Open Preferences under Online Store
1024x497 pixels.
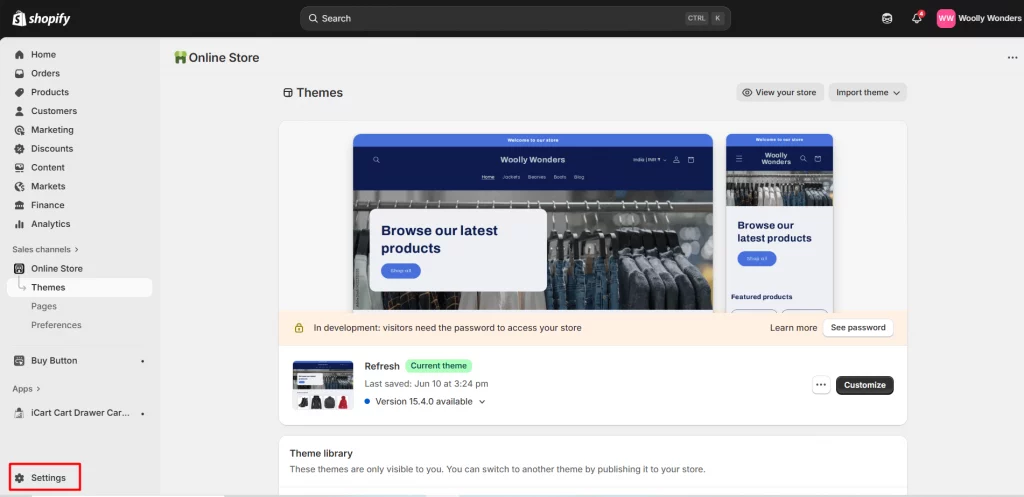[x=56, y=325]
